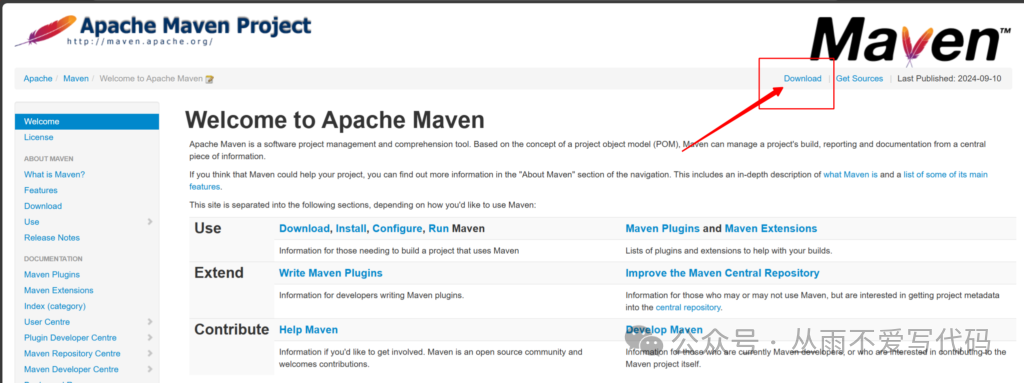Open Maven Developer Centre sidebar item

pos(71,369)
